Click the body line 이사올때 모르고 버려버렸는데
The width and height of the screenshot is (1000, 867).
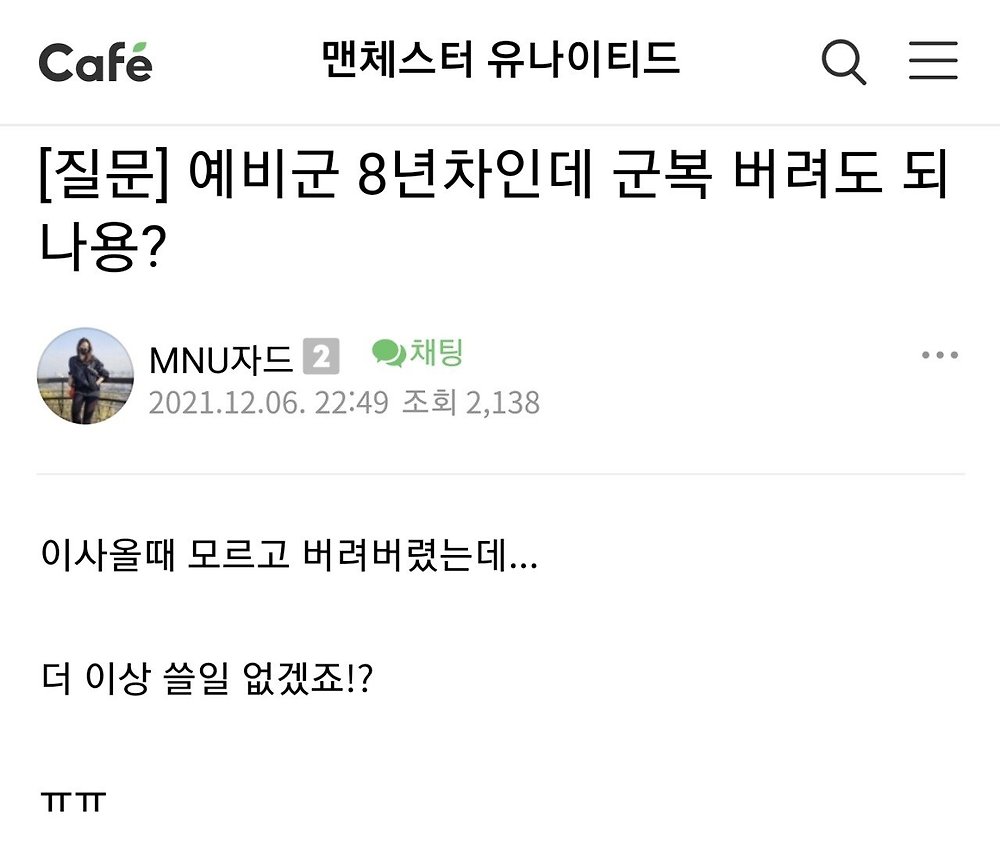[288, 557]
